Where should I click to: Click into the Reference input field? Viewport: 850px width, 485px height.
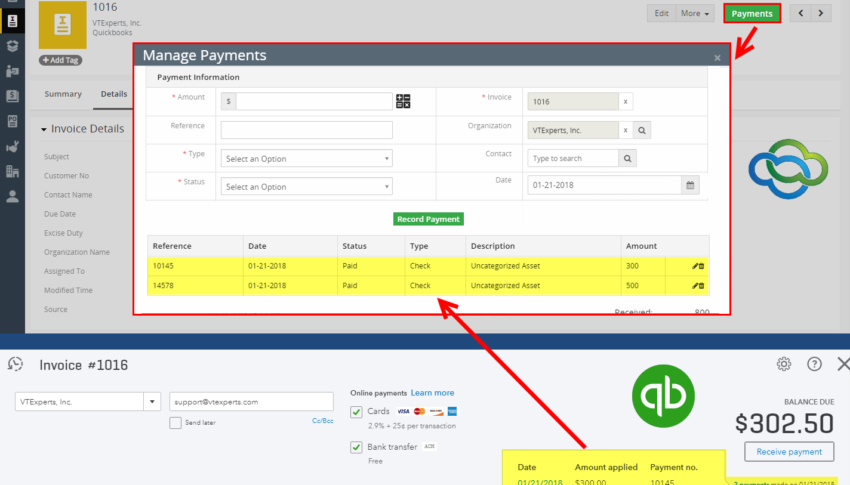point(306,130)
